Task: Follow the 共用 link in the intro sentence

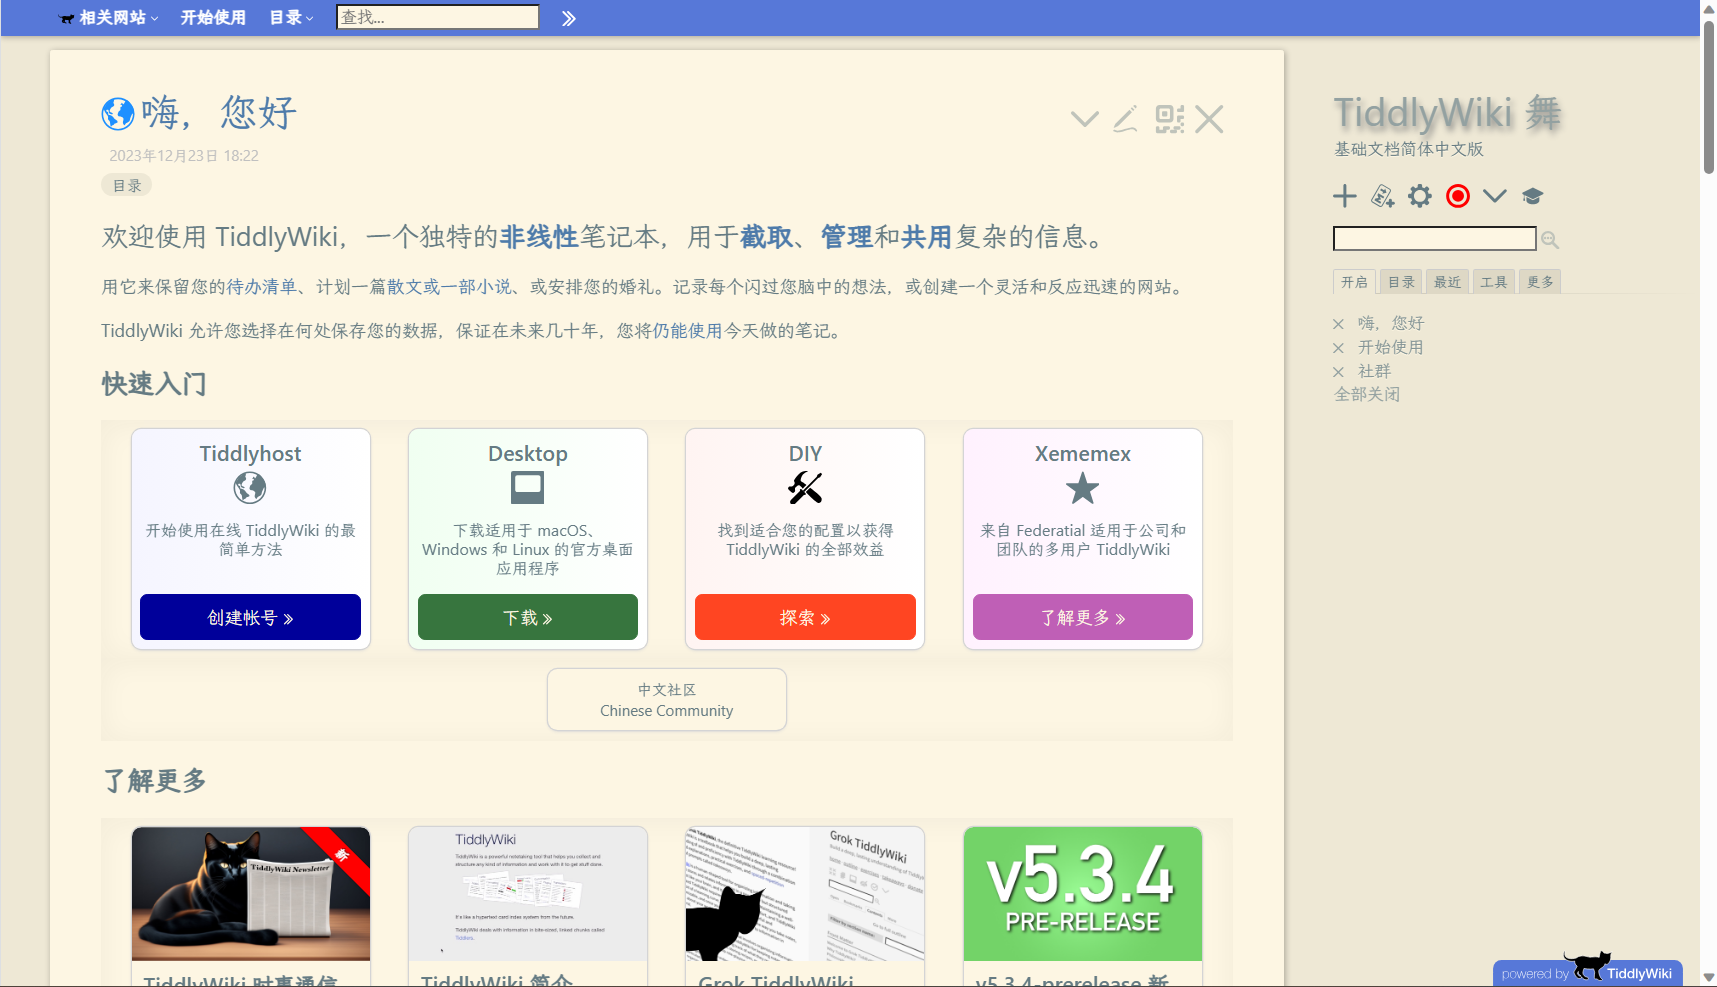Action: point(927,237)
